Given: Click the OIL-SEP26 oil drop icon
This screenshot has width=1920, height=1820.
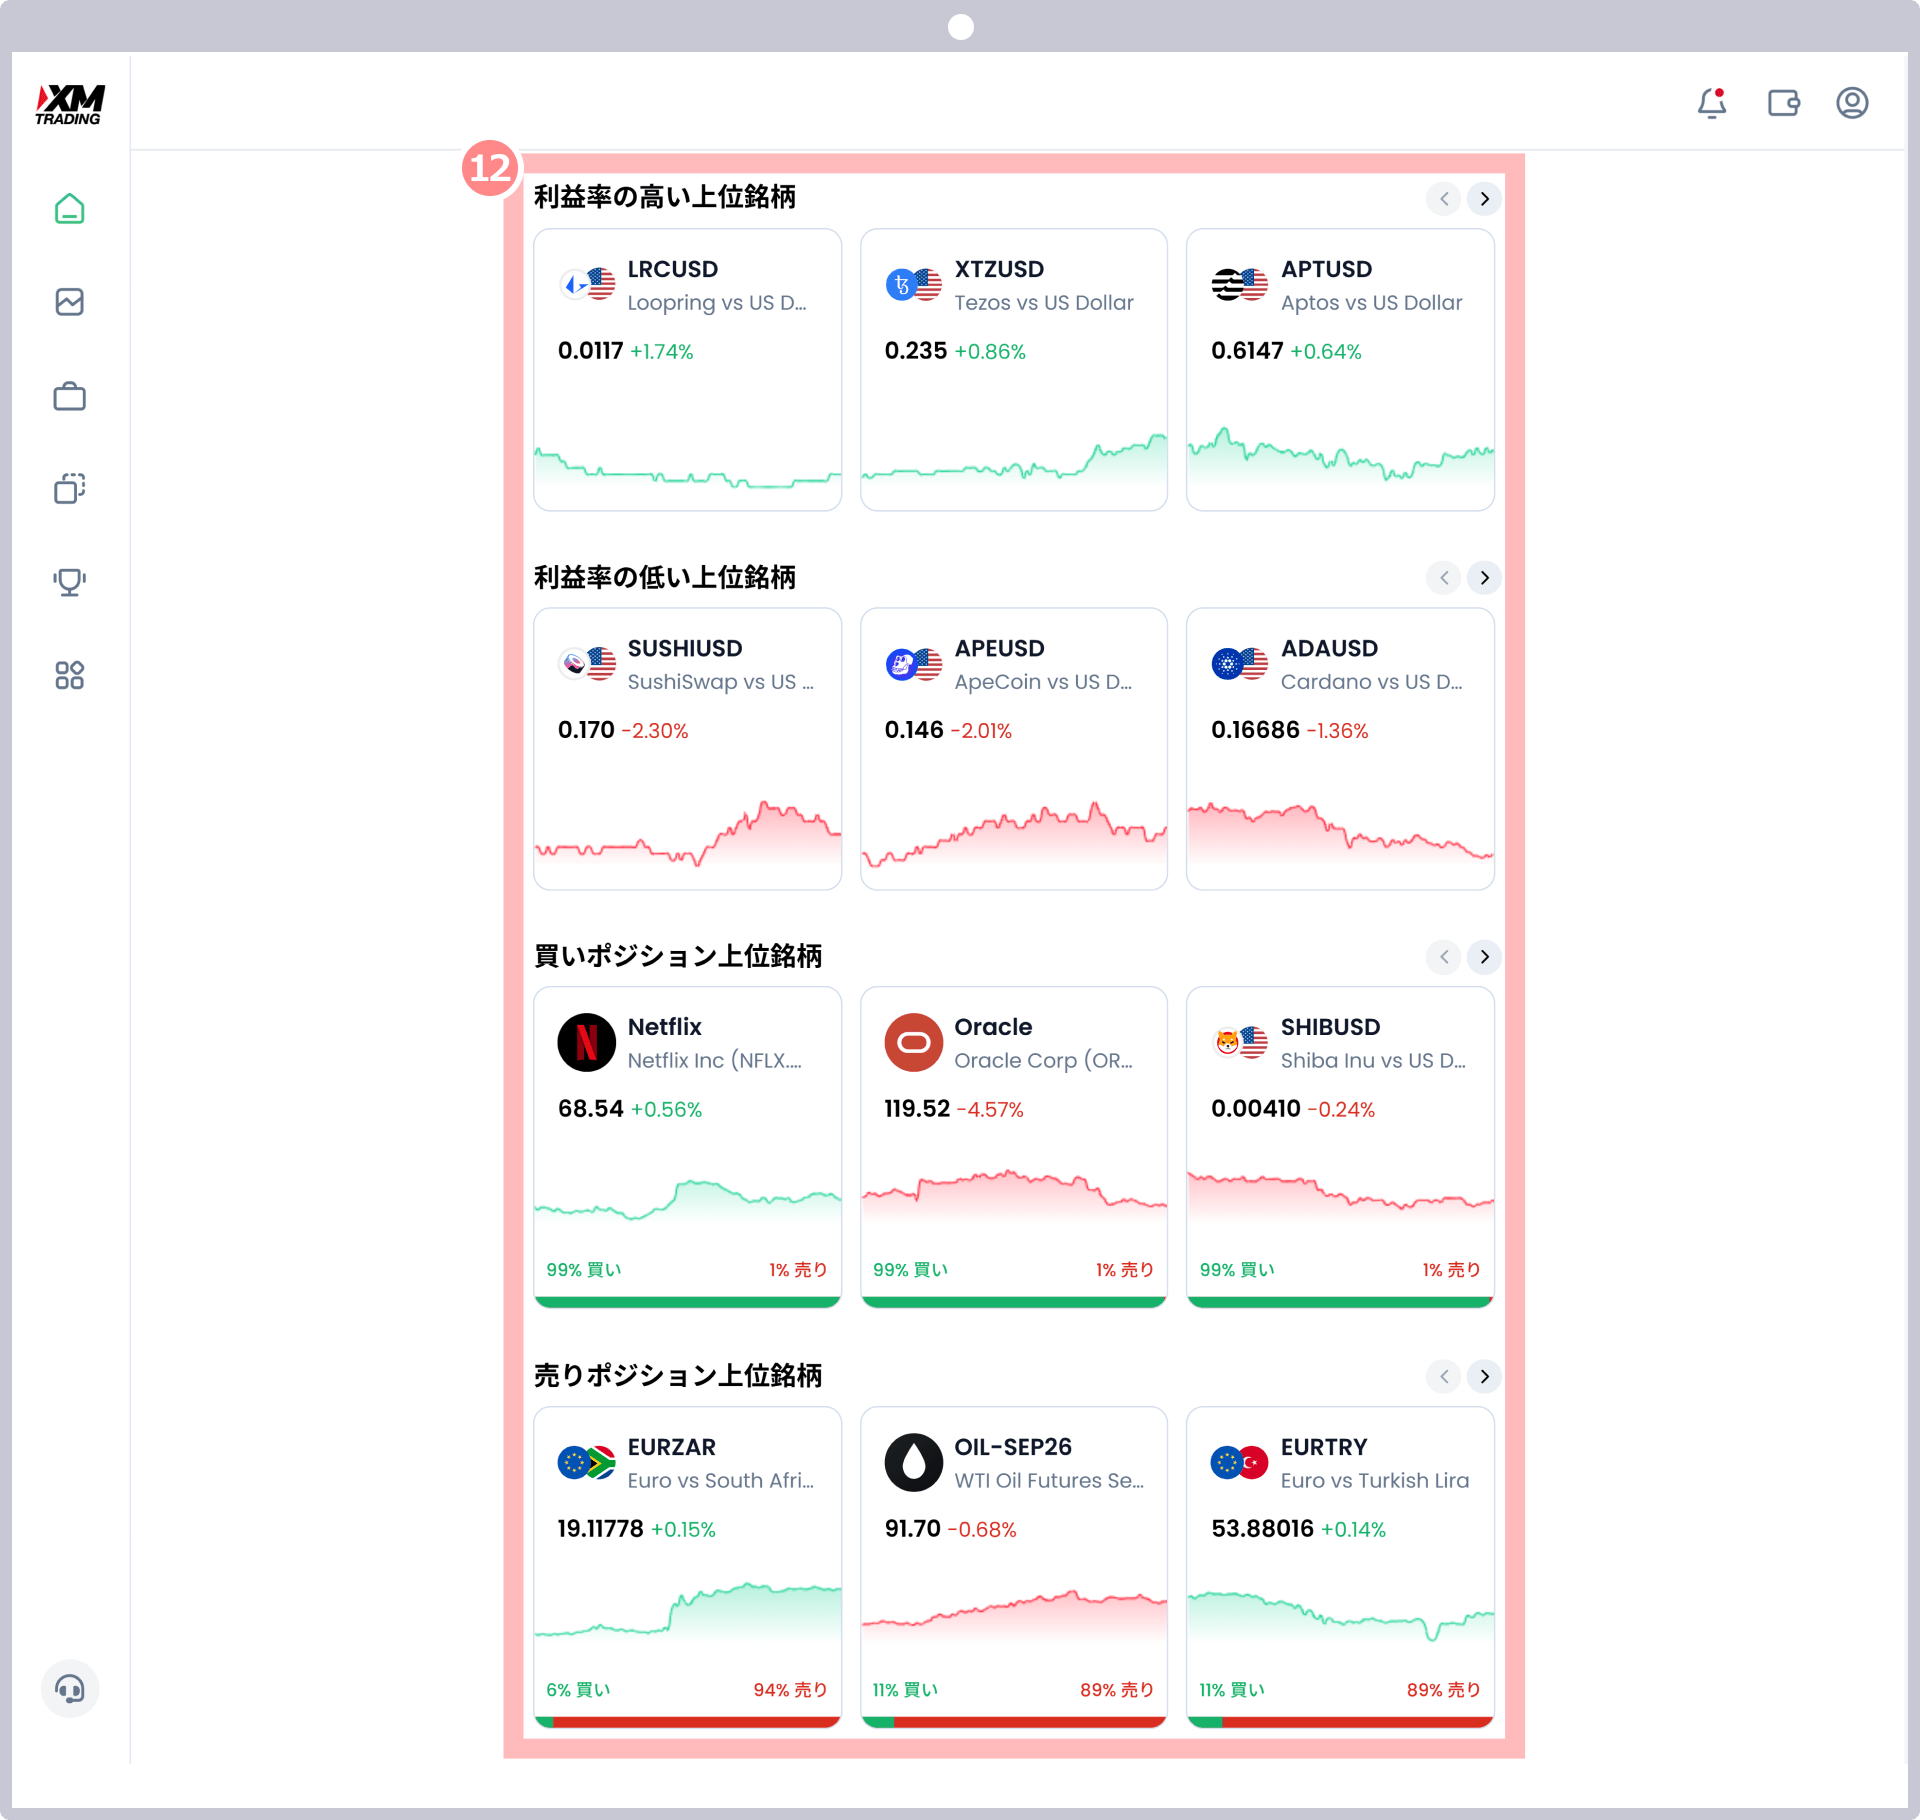Looking at the screenshot, I should point(913,1463).
